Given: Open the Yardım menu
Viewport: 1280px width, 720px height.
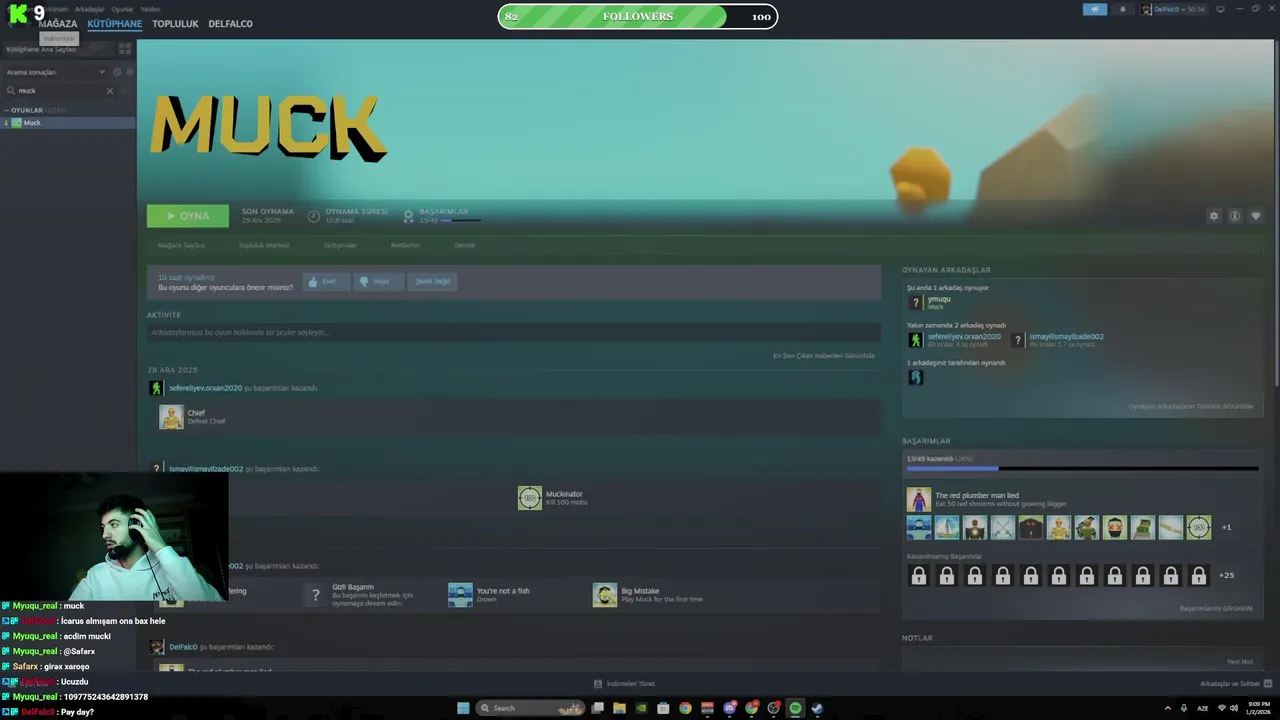Looking at the screenshot, I should tap(150, 9).
